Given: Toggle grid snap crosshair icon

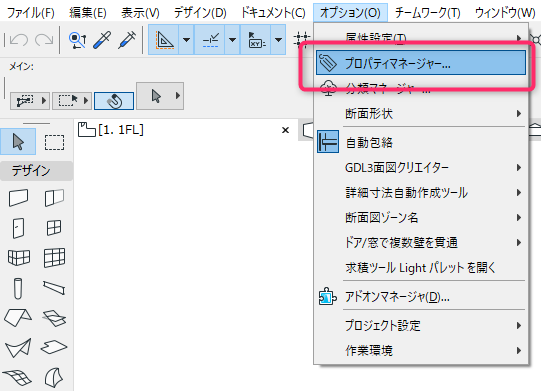Looking at the screenshot, I should [x=302, y=40].
